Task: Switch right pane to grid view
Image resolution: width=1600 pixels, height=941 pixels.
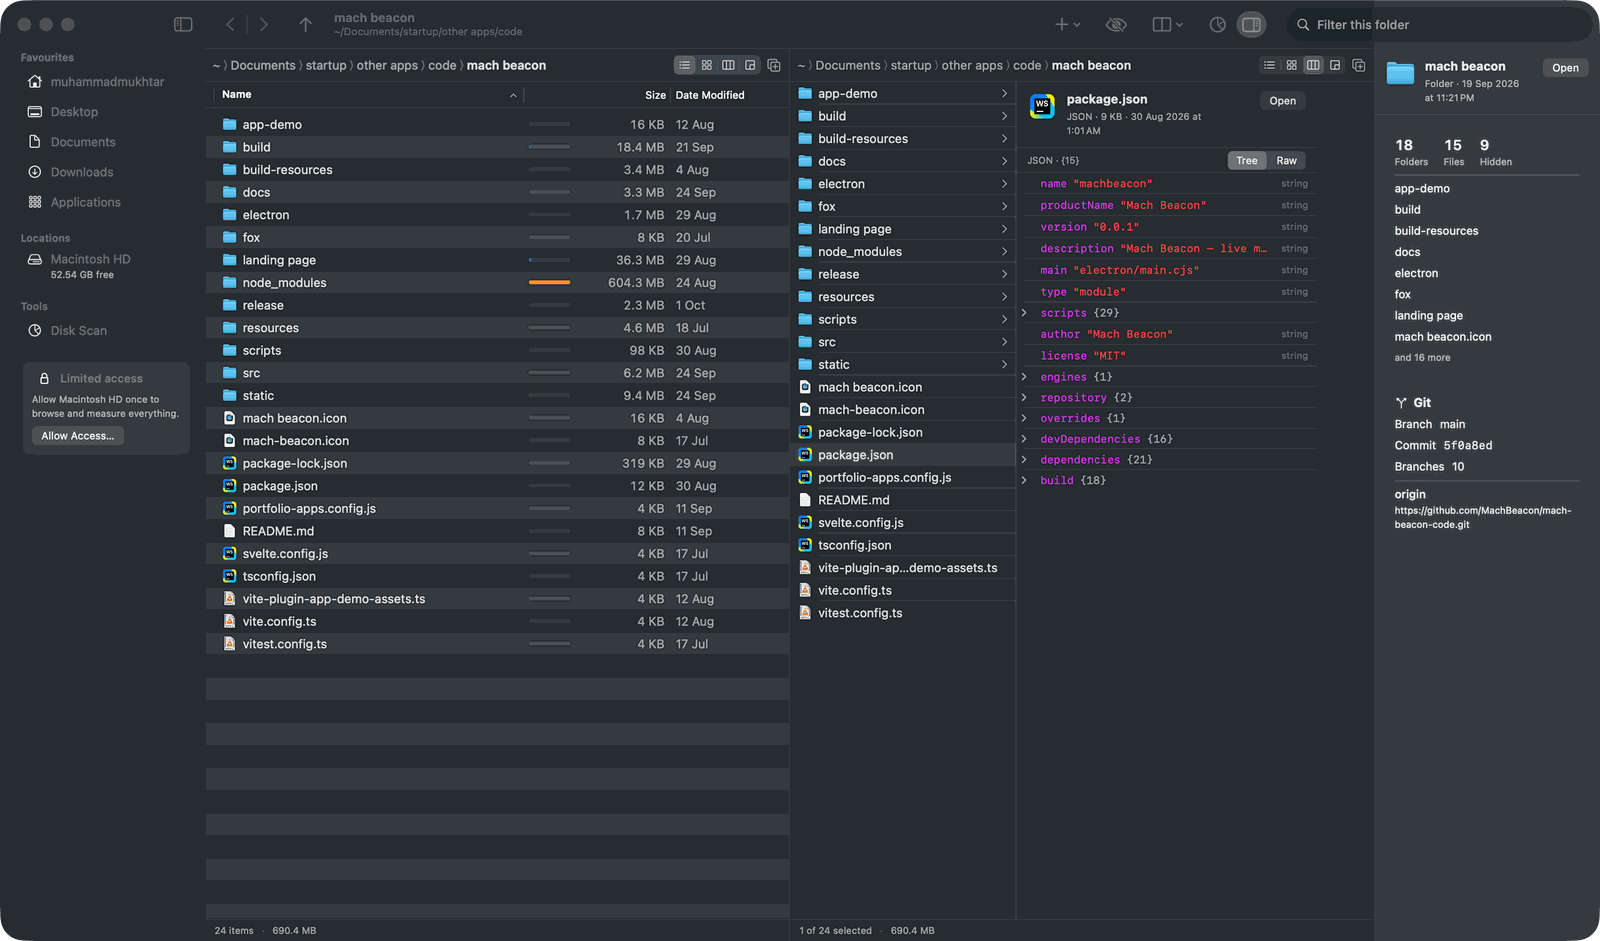Action: click(x=1291, y=65)
